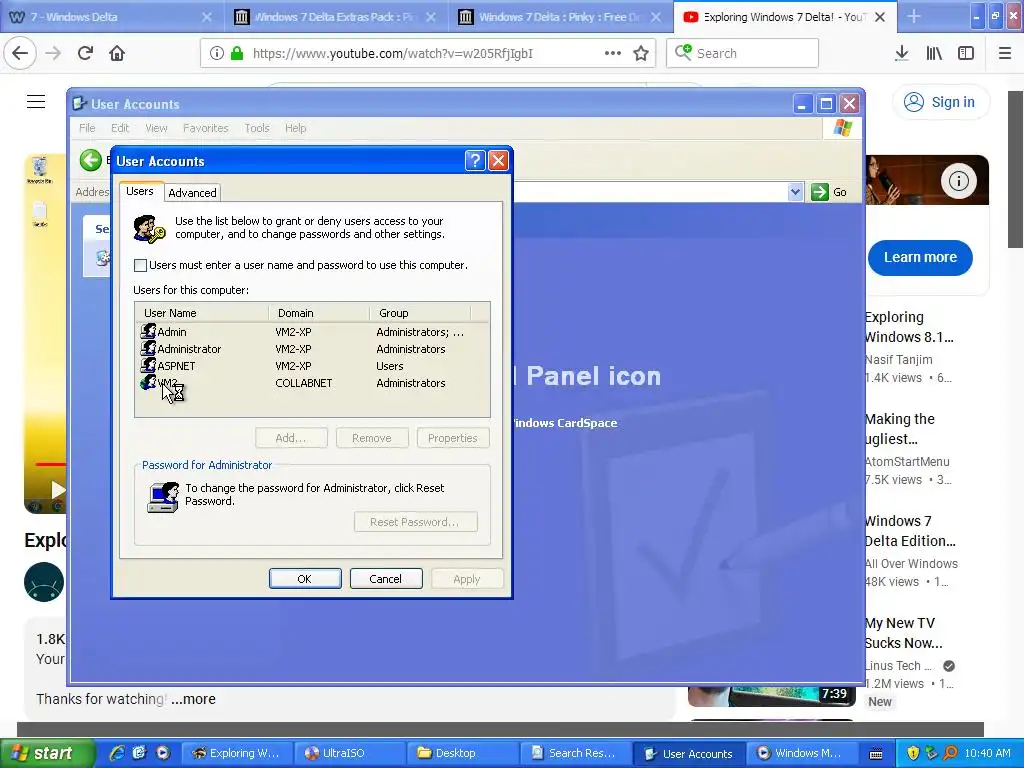
Task: Open the Tools menu
Action: pos(257,128)
